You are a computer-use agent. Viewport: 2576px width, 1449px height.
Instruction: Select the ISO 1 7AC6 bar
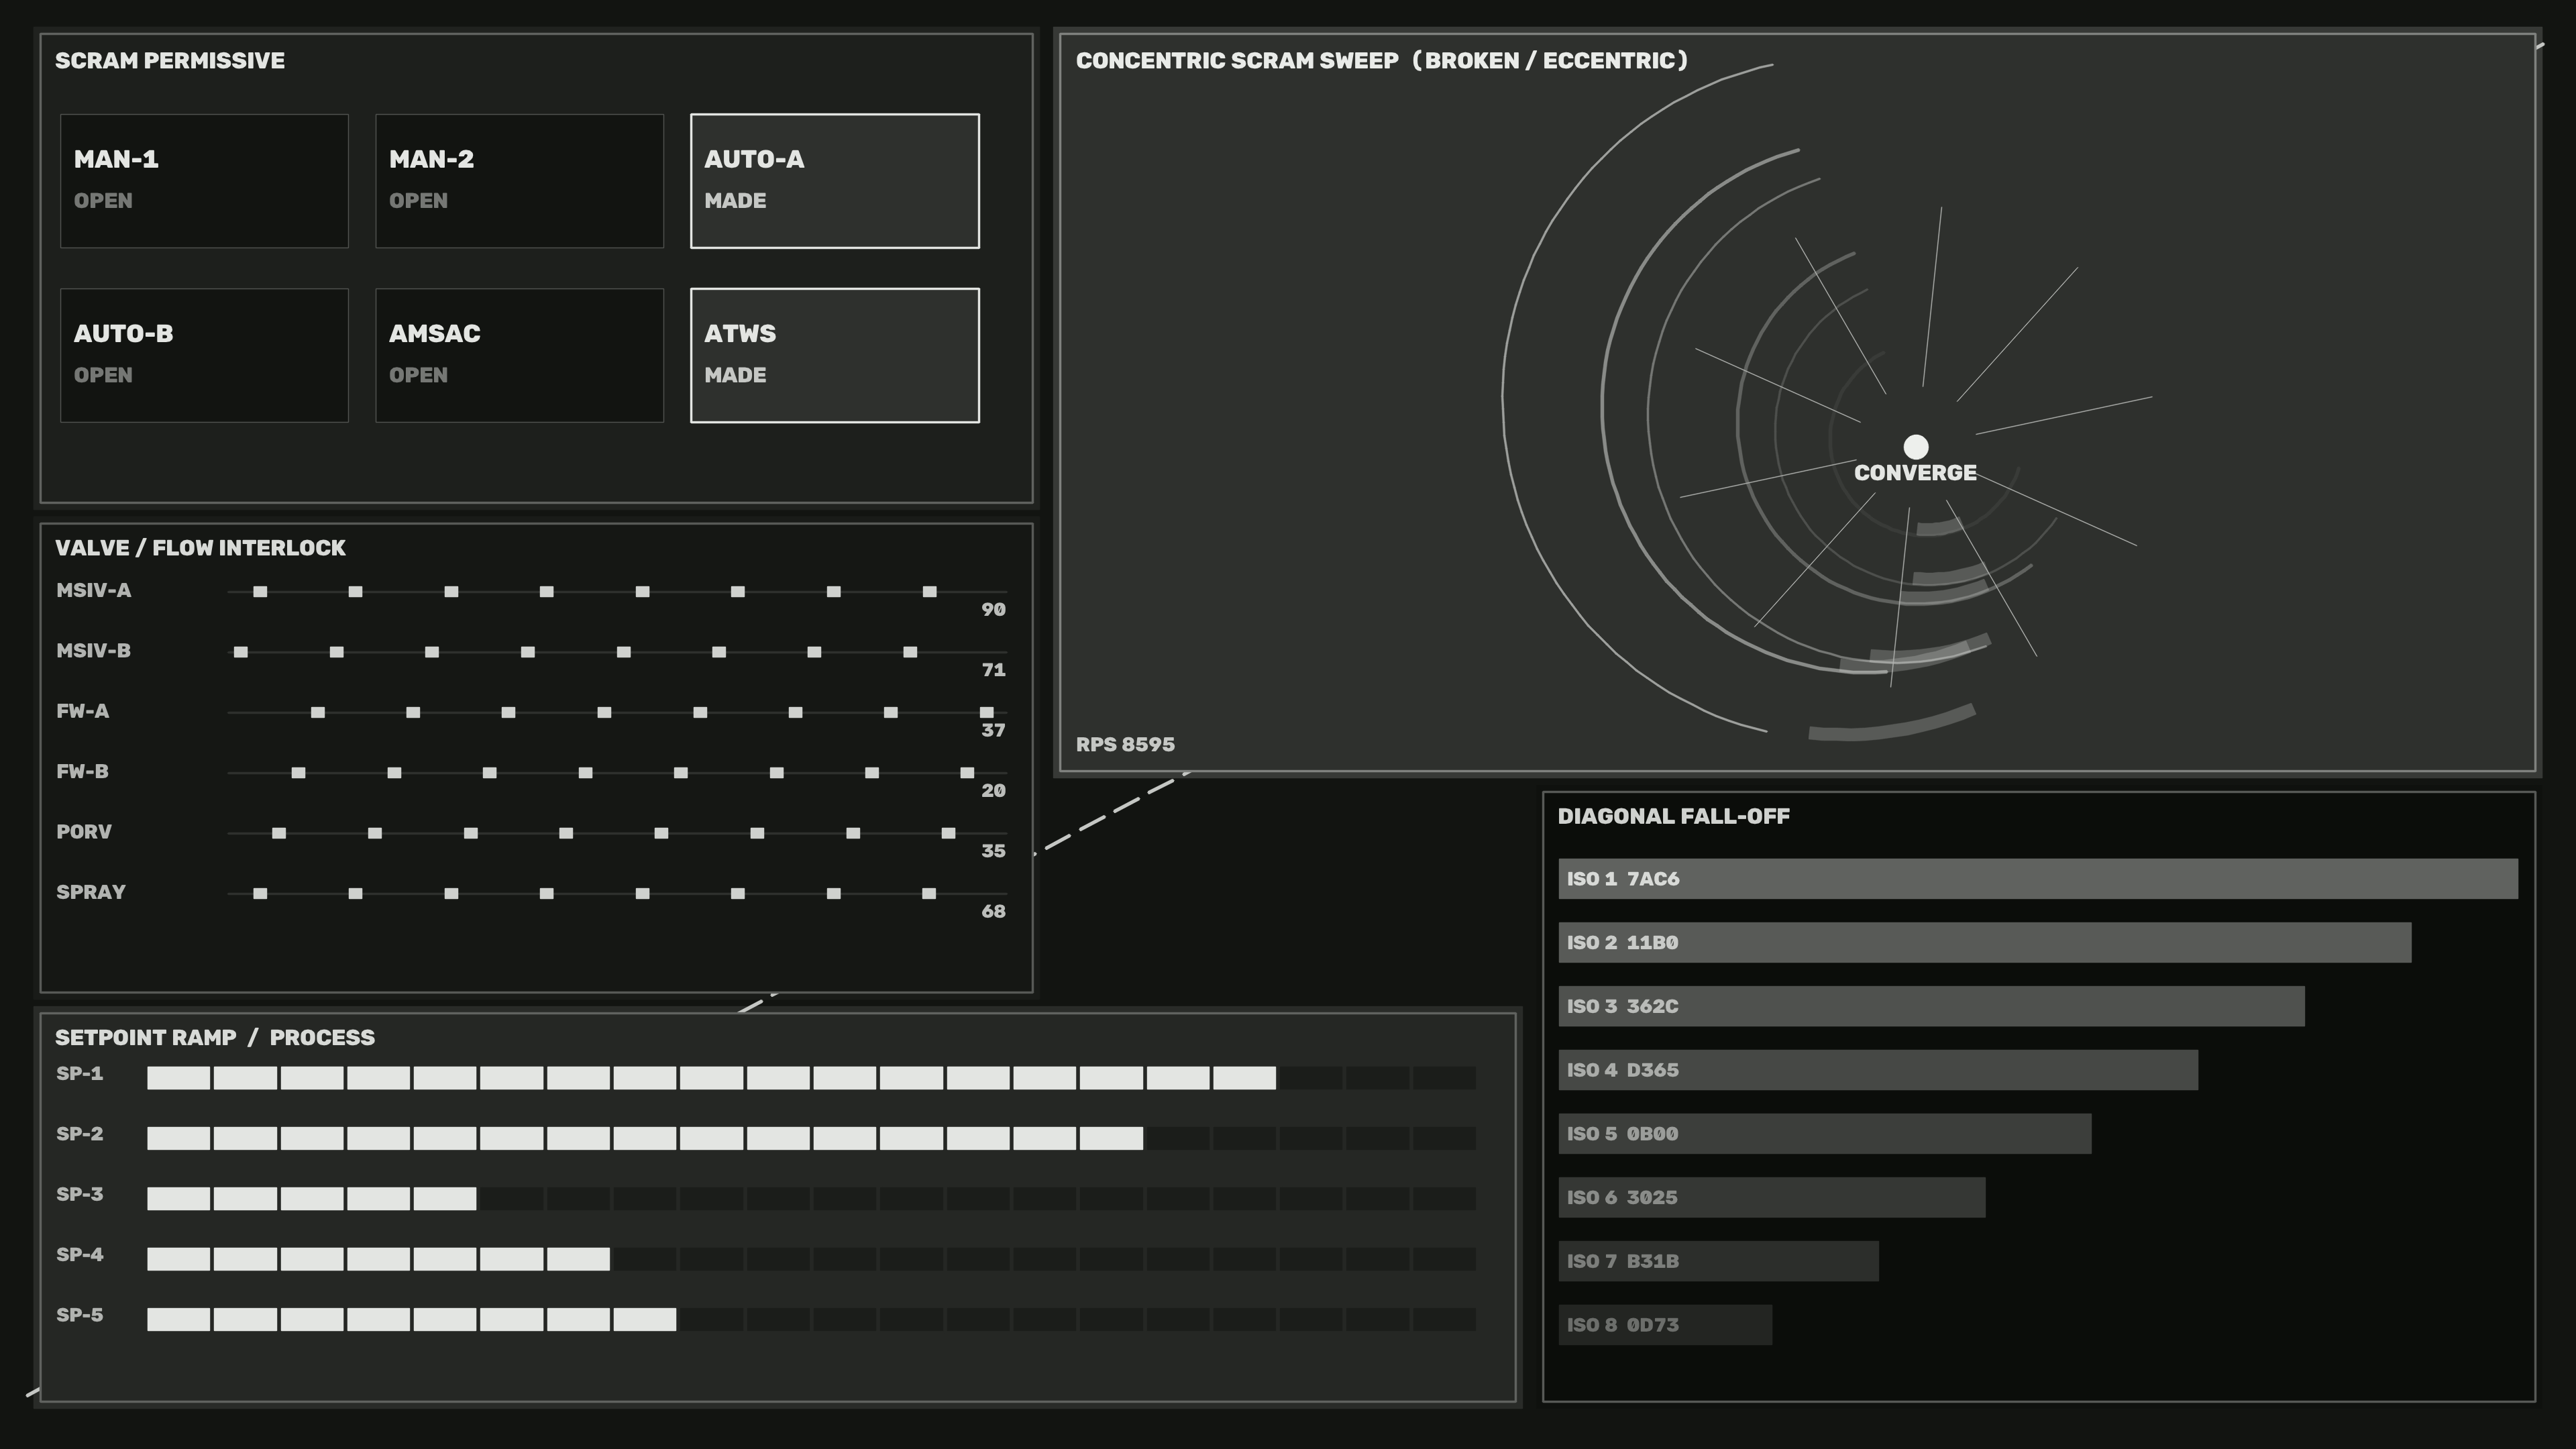pos(2038,879)
